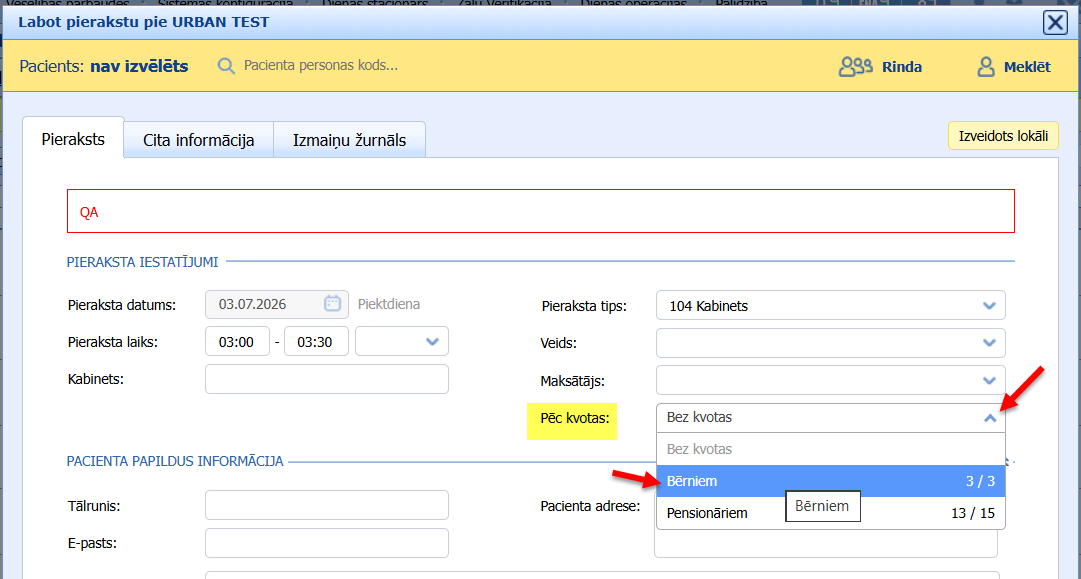Click the Pieraksta datums field 03.07.2026
The width and height of the screenshot is (1081, 579).
[x=276, y=304]
